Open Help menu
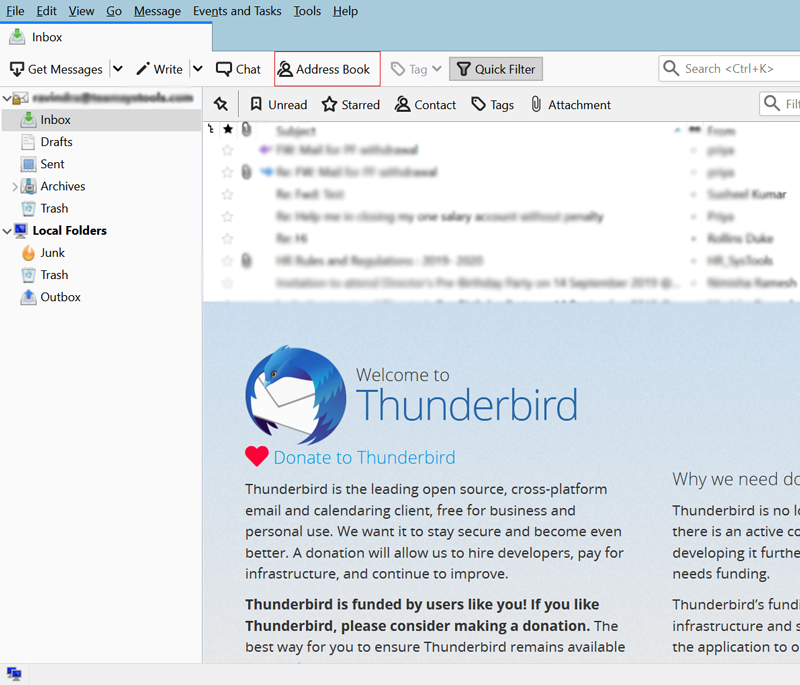800x685 pixels. tap(345, 11)
